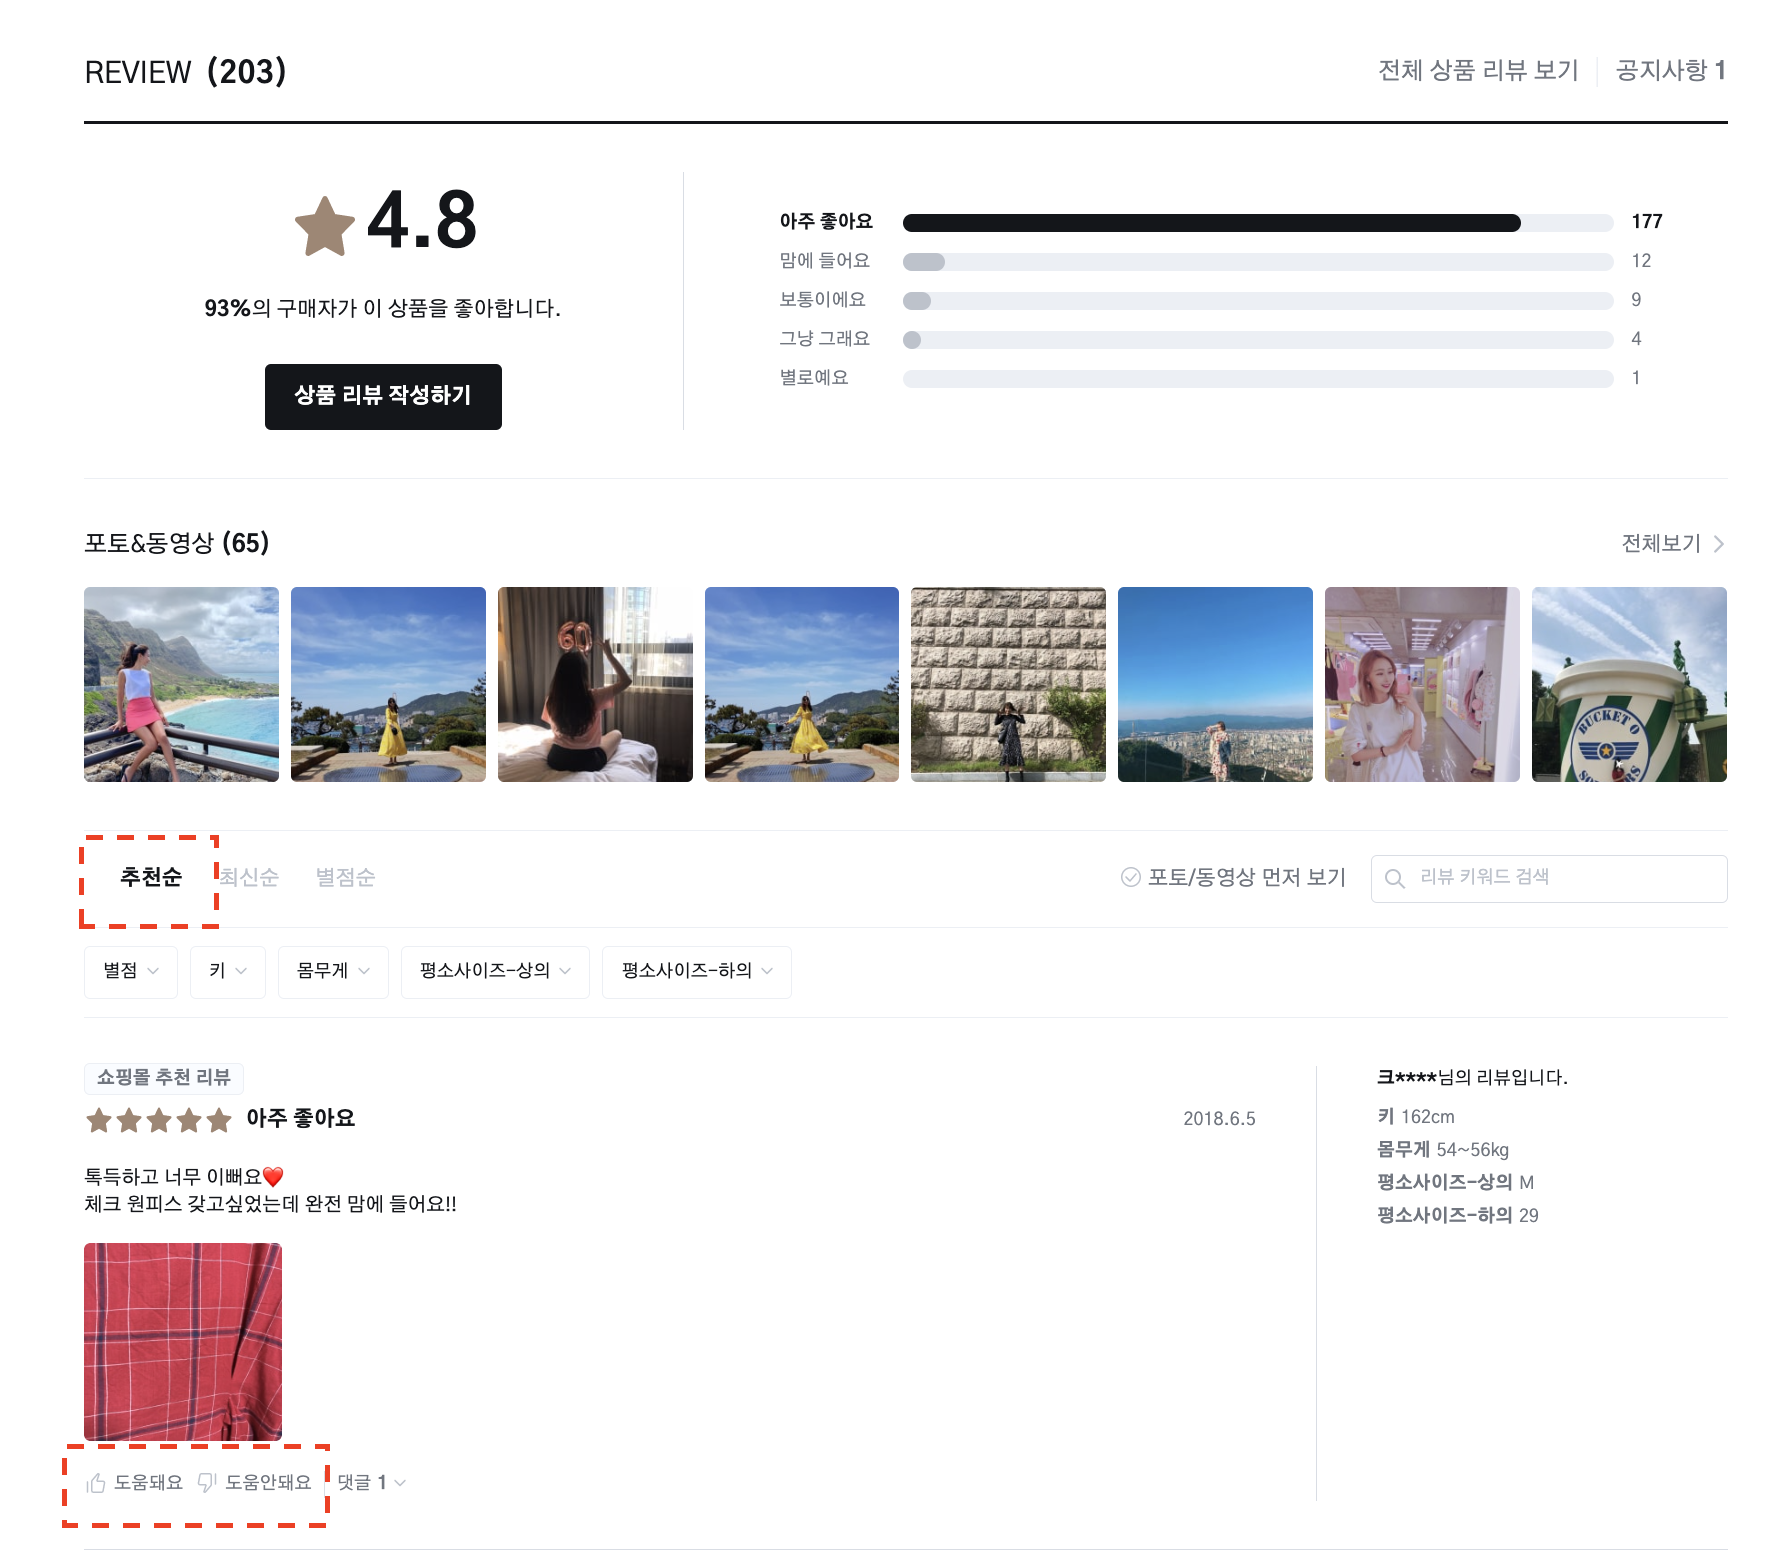Image resolution: width=1772 pixels, height=1556 pixels.
Task: Open the photo of woman sitting on bed
Action: pyautogui.click(x=595, y=685)
